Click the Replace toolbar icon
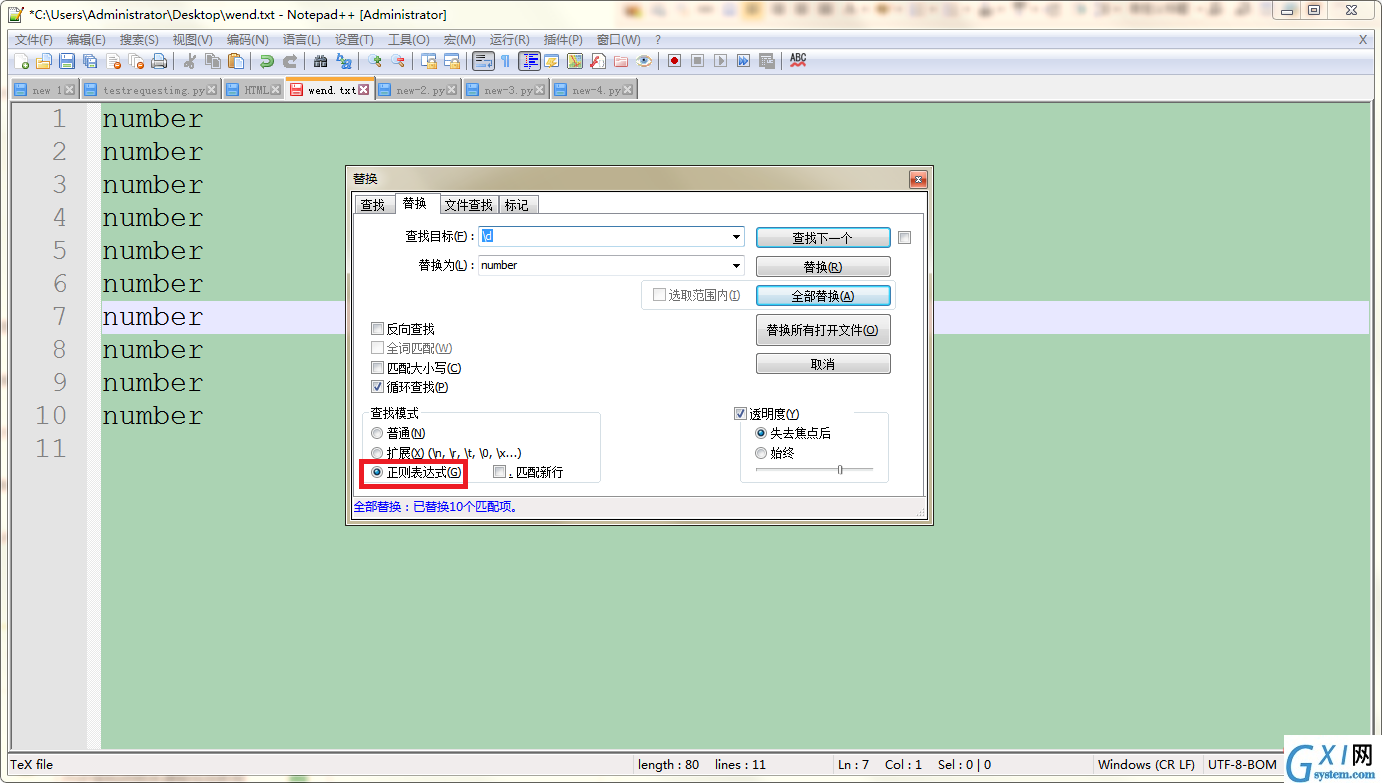 [344, 61]
